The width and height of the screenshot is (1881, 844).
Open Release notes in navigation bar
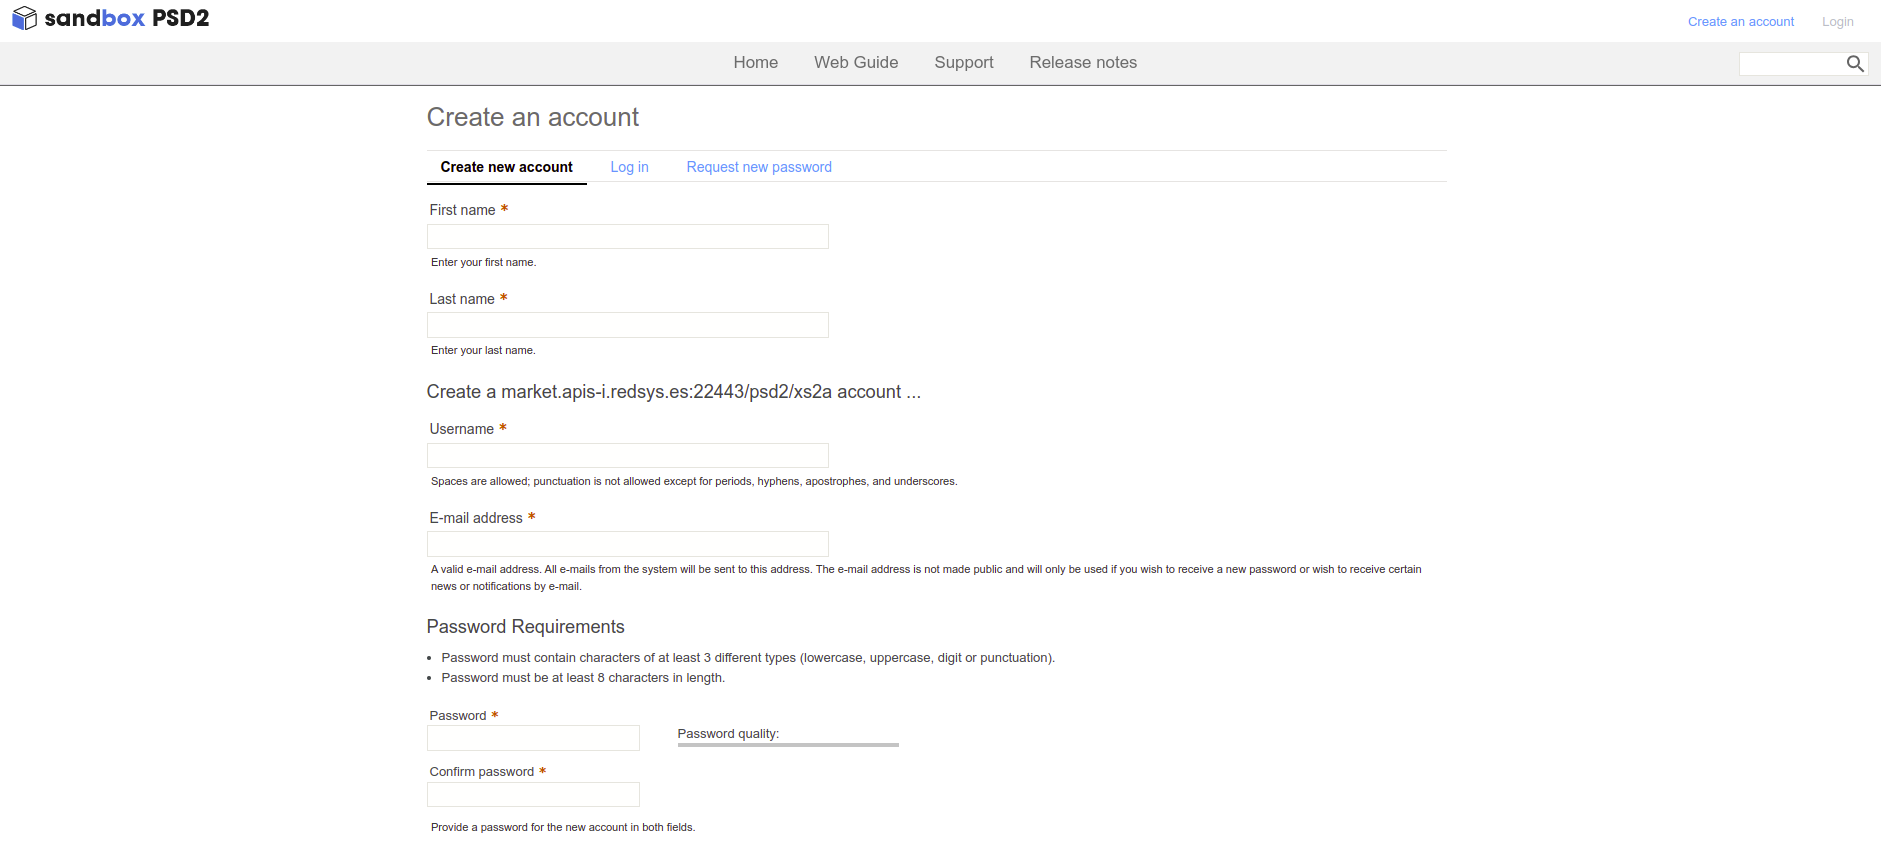coord(1082,62)
